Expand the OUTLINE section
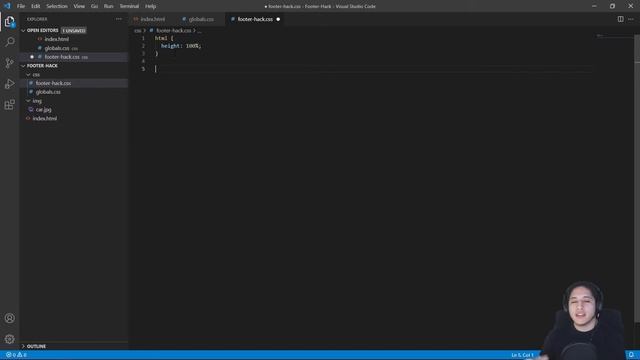640x360 pixels. point(23,346)
